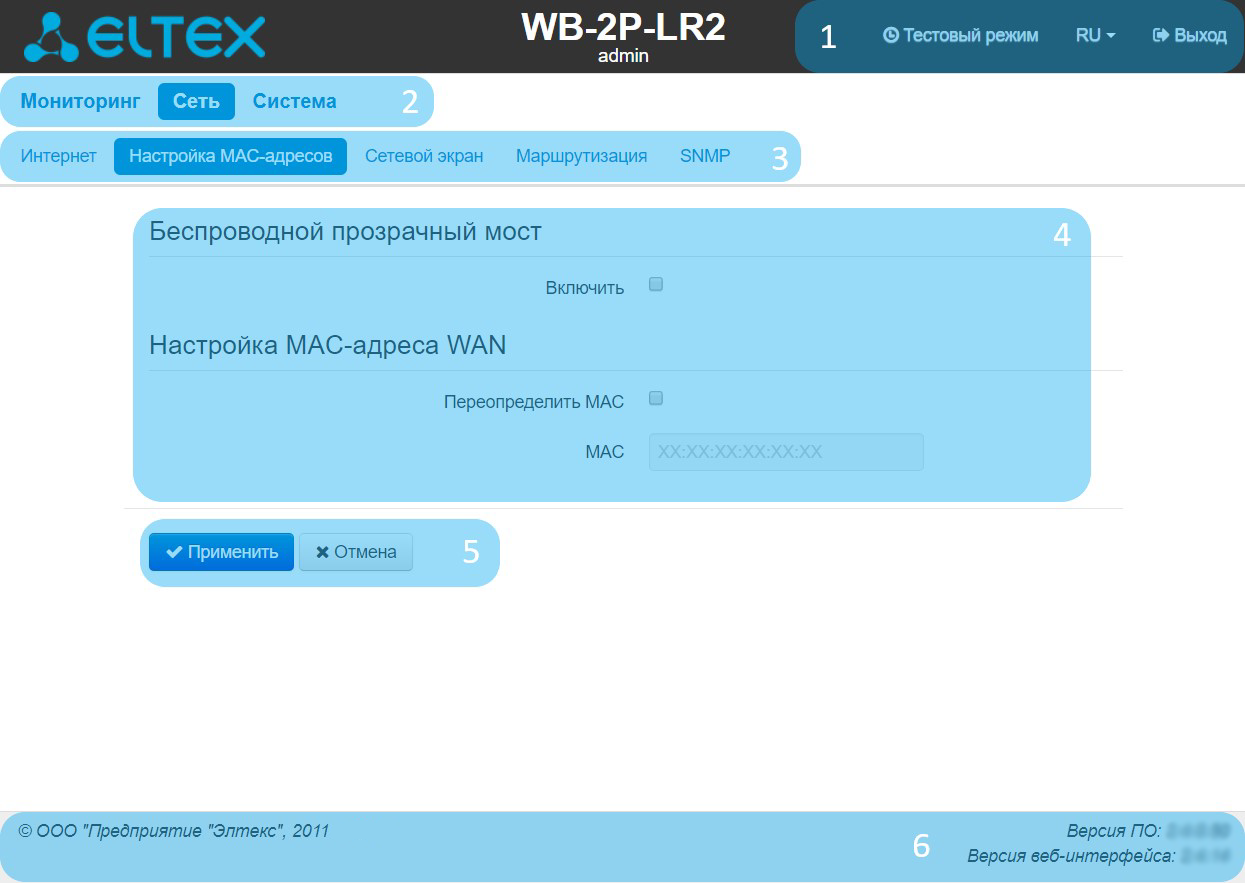Click the cross icon on Отмена button

point(322,552)
